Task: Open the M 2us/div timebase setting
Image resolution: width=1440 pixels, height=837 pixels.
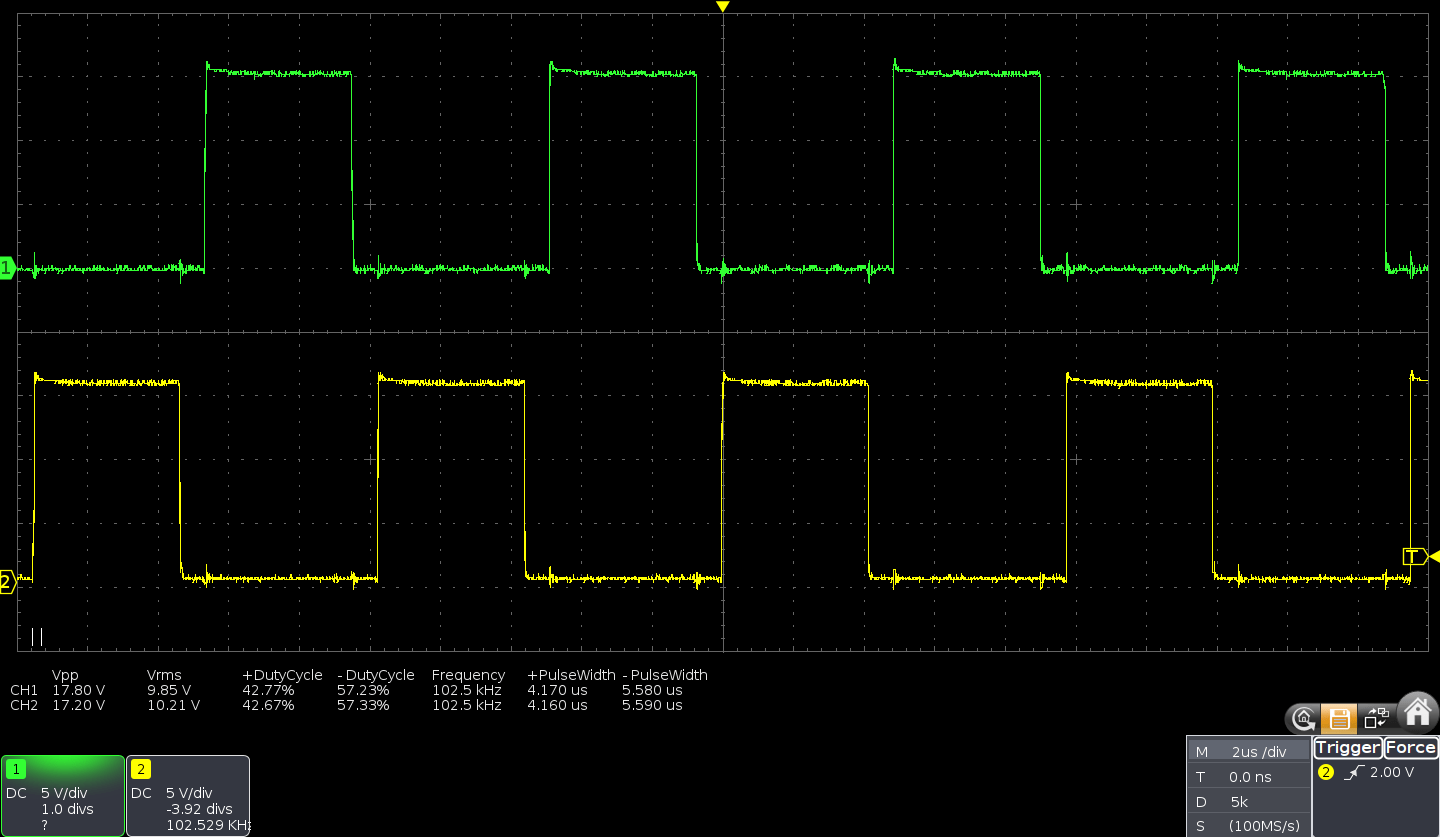Action: [1248, 751]
